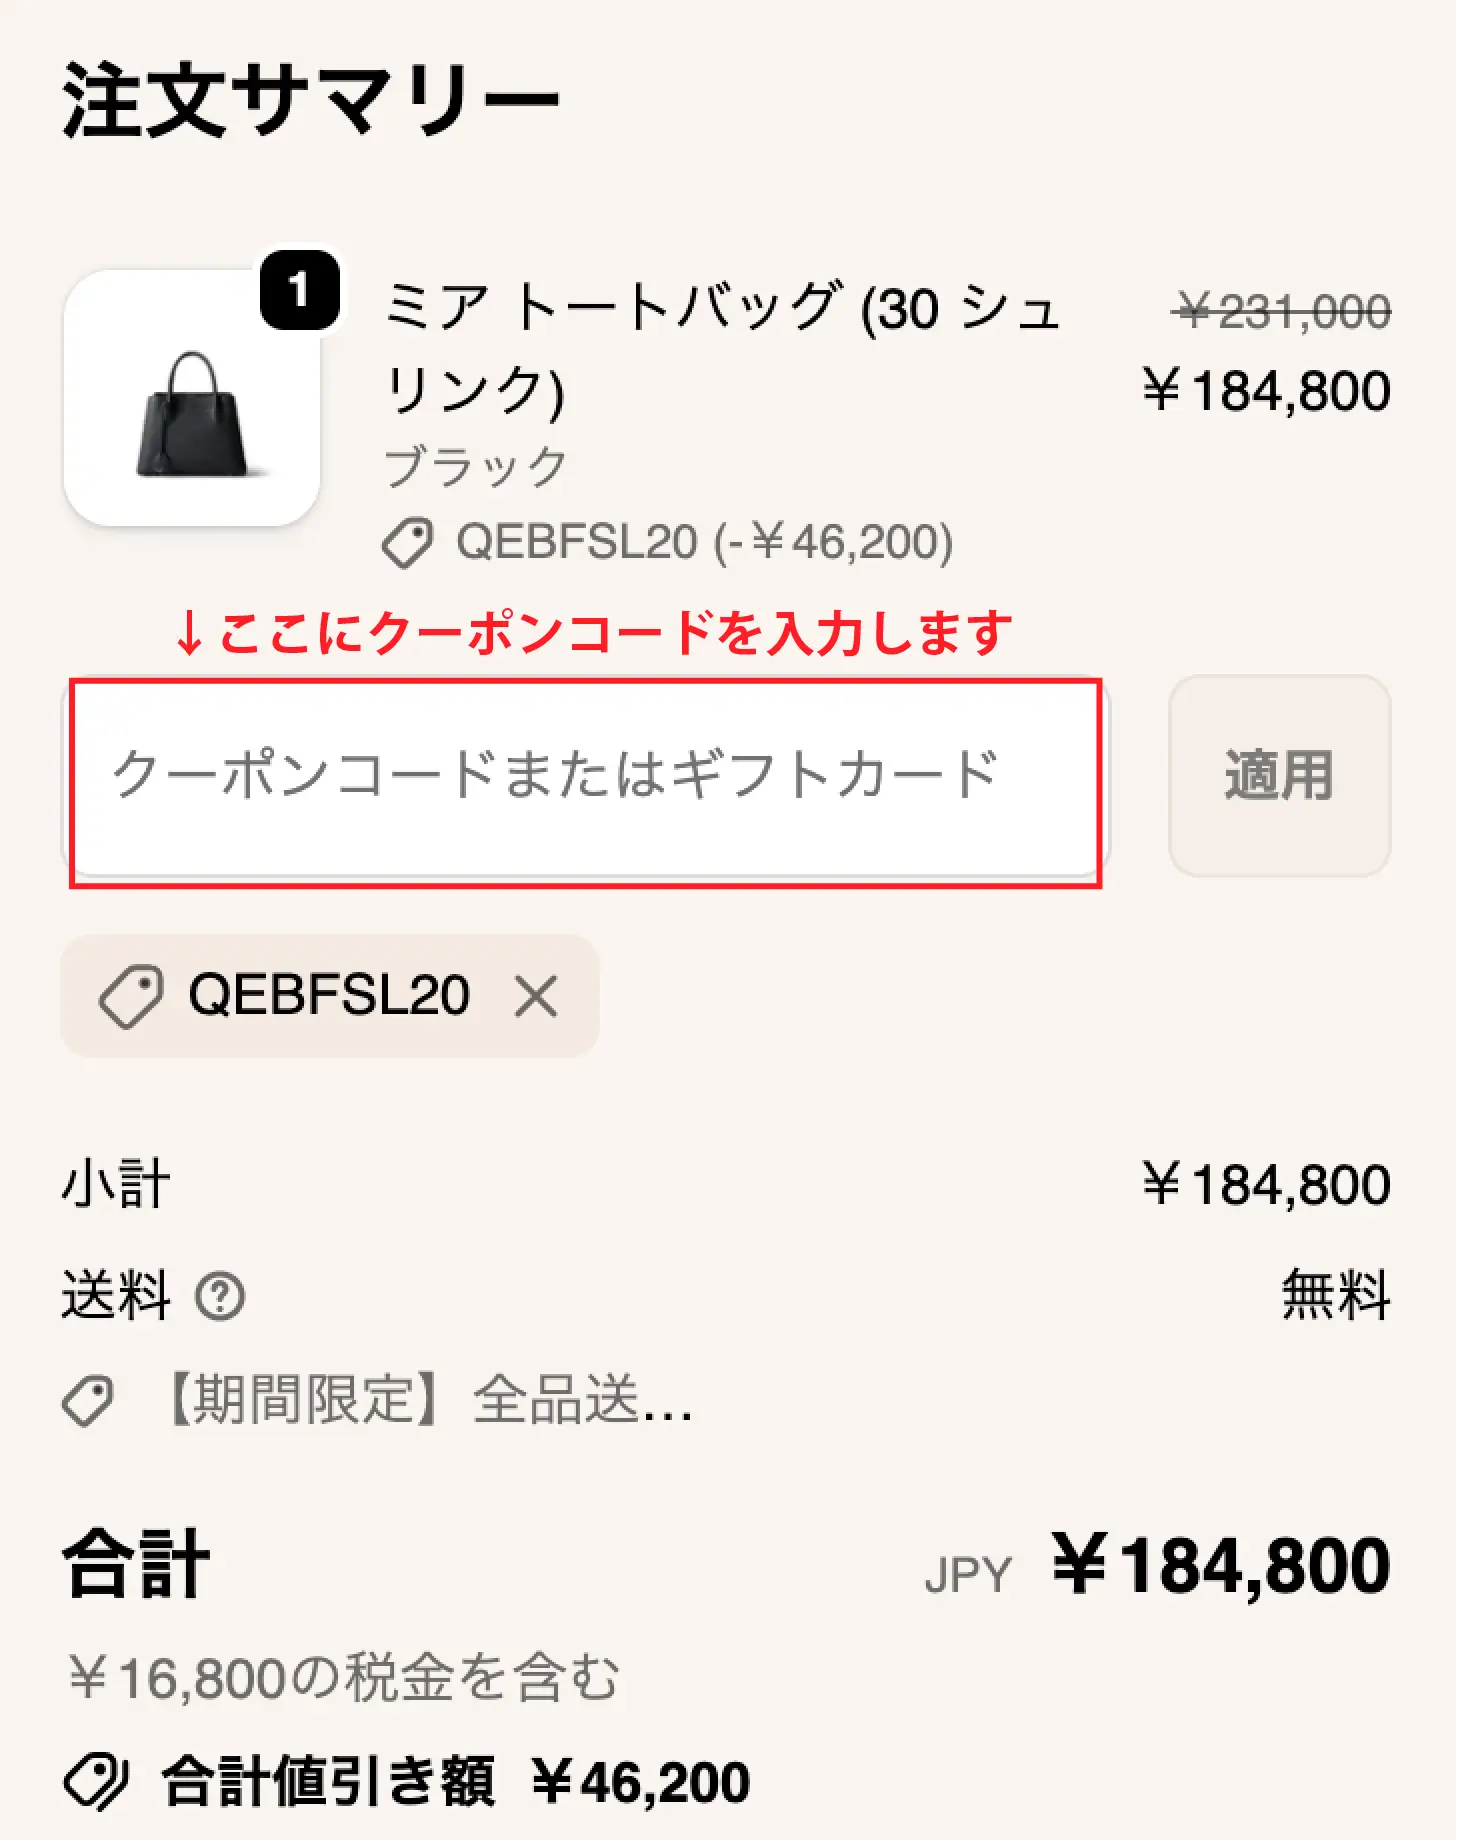The height and width of the screenshot is (1841, 1457).
Task: Click the quantity badge showing 1
Action: tap(299, 291)
